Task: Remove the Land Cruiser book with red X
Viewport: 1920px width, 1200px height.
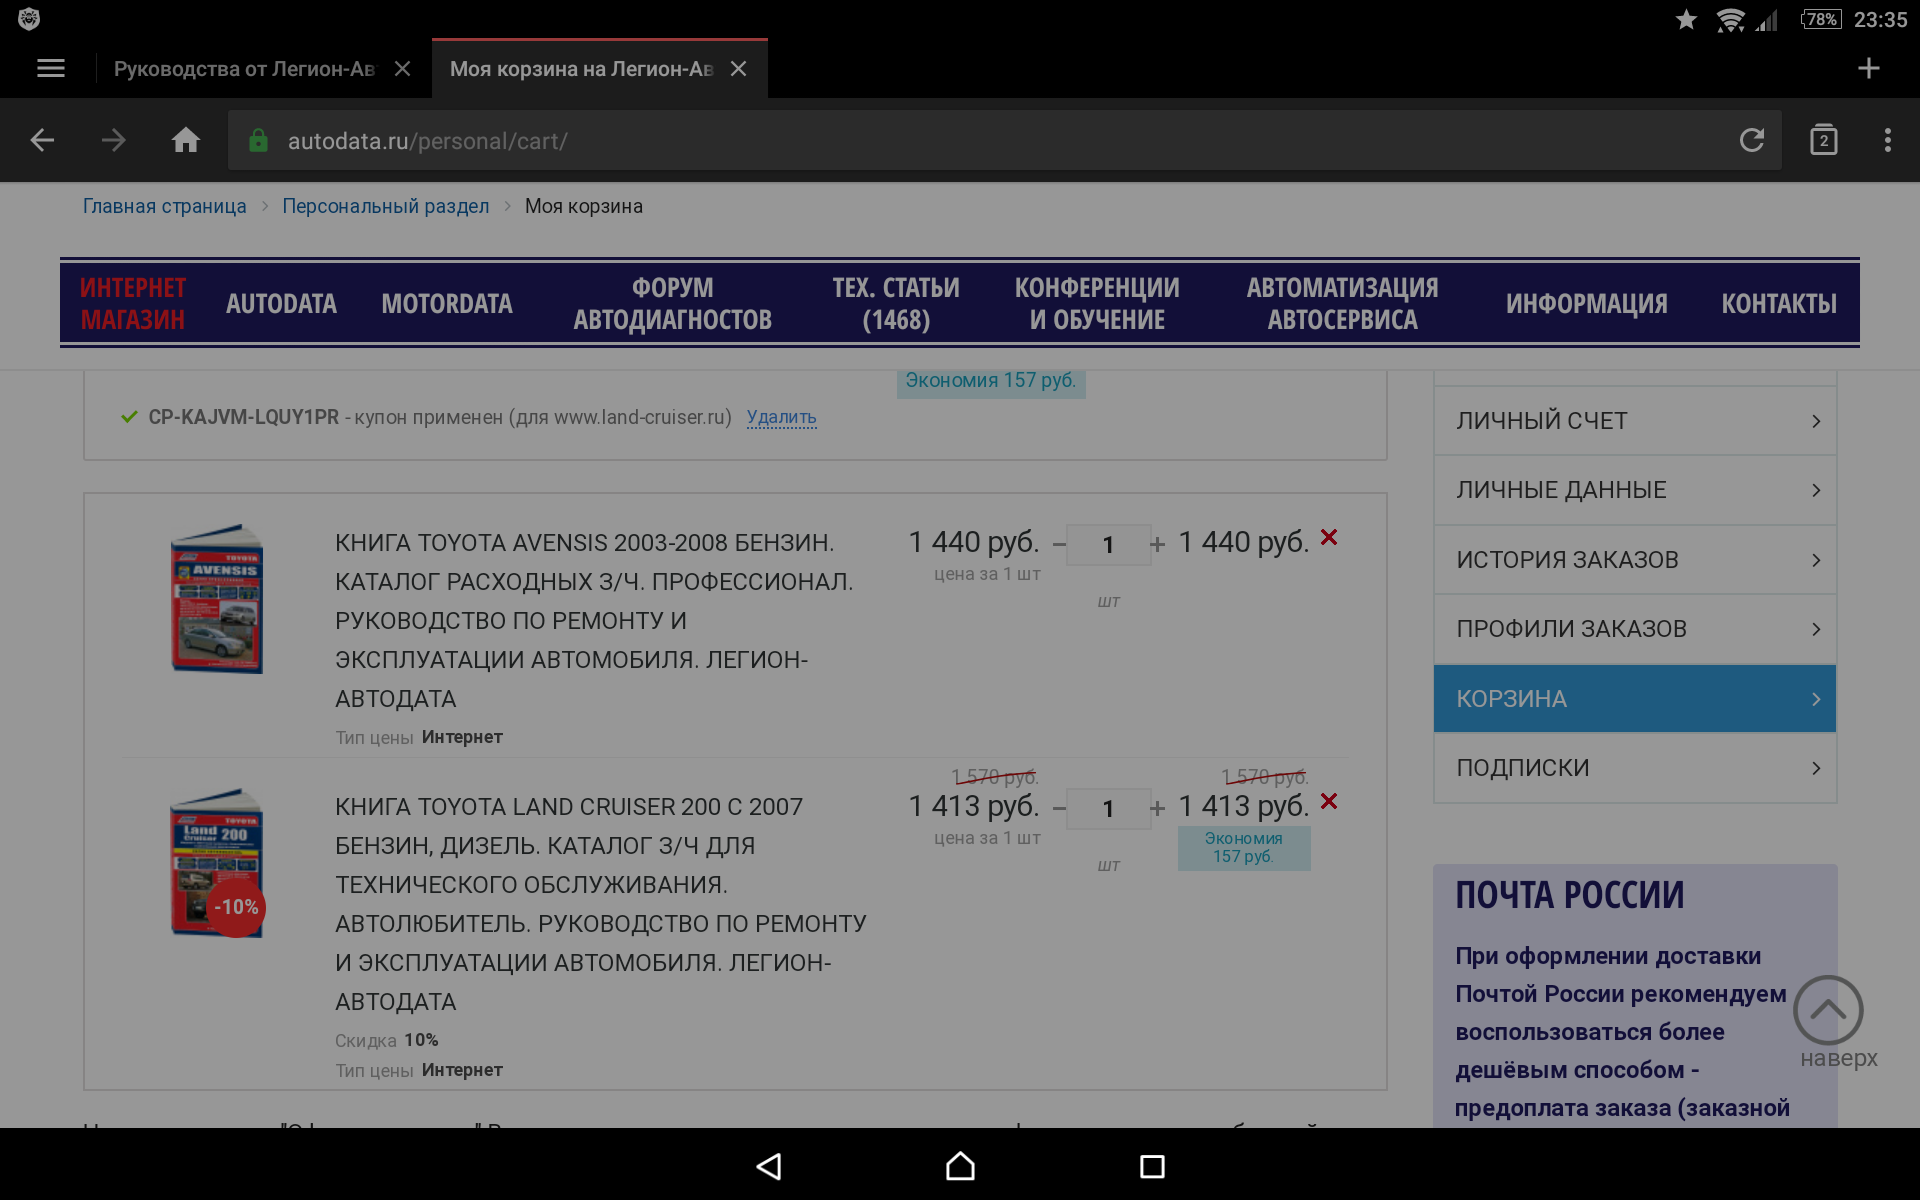Action: point(1329,801)
